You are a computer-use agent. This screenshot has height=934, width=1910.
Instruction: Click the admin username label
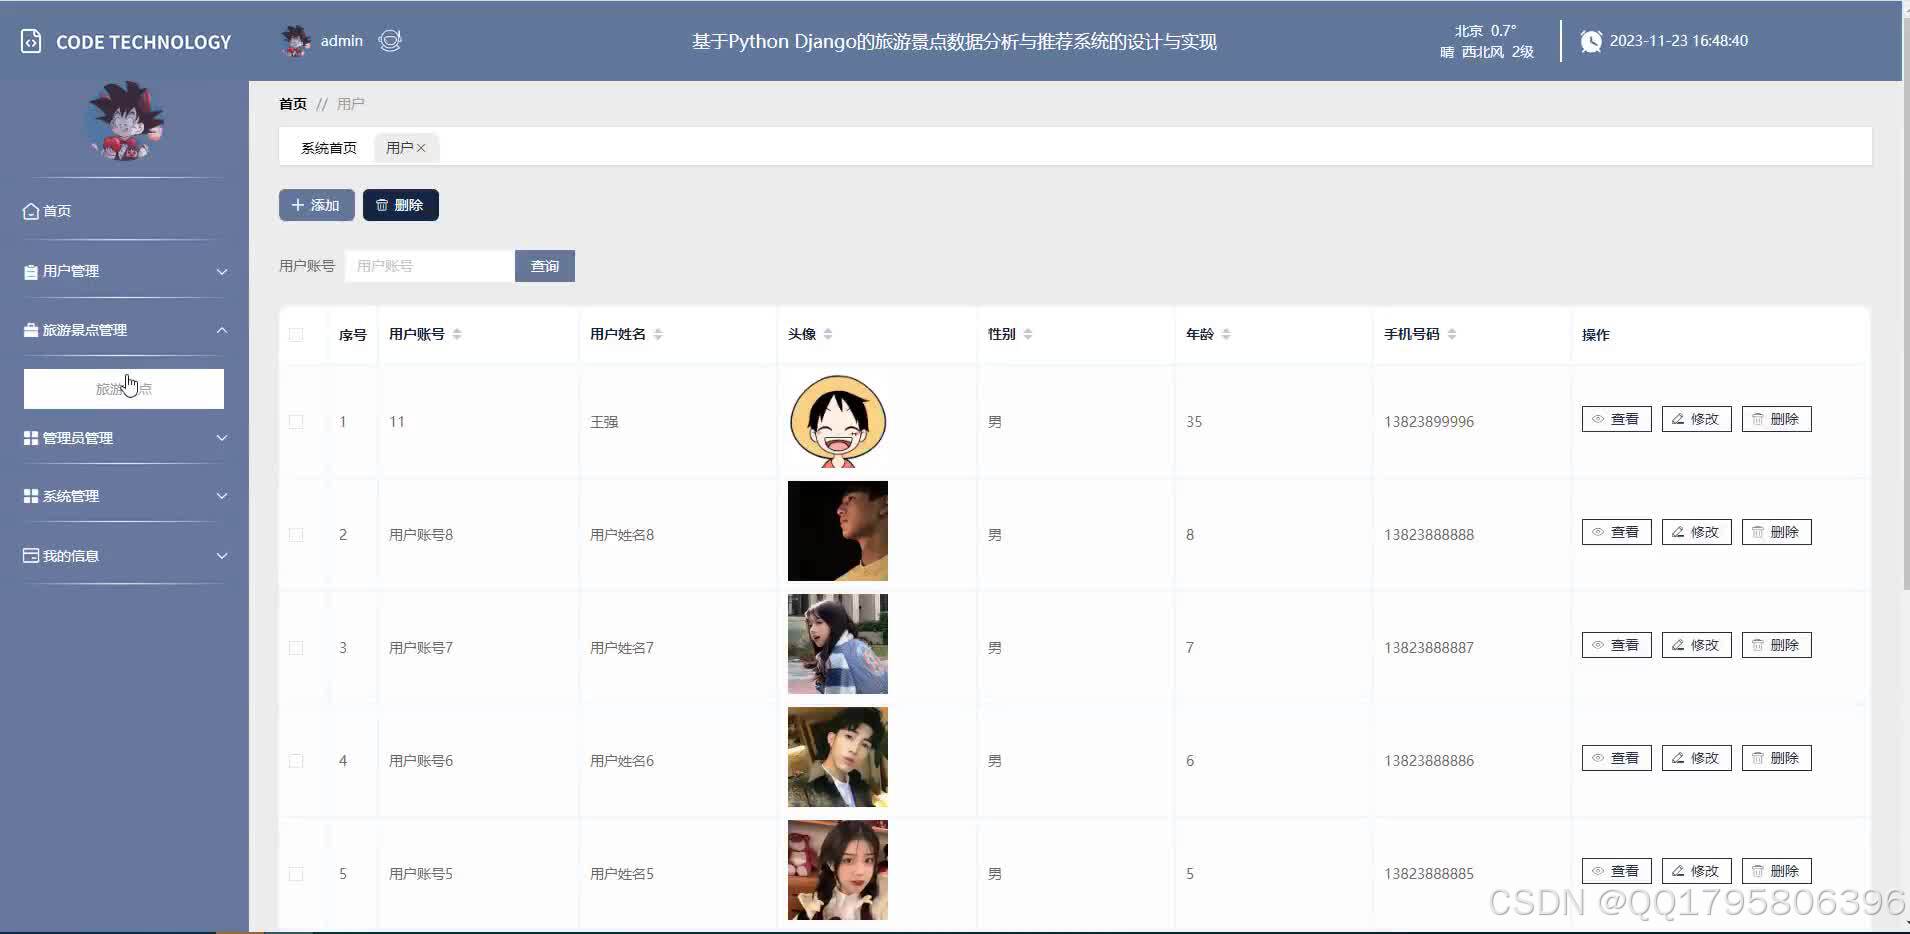(x=341, y=41)
